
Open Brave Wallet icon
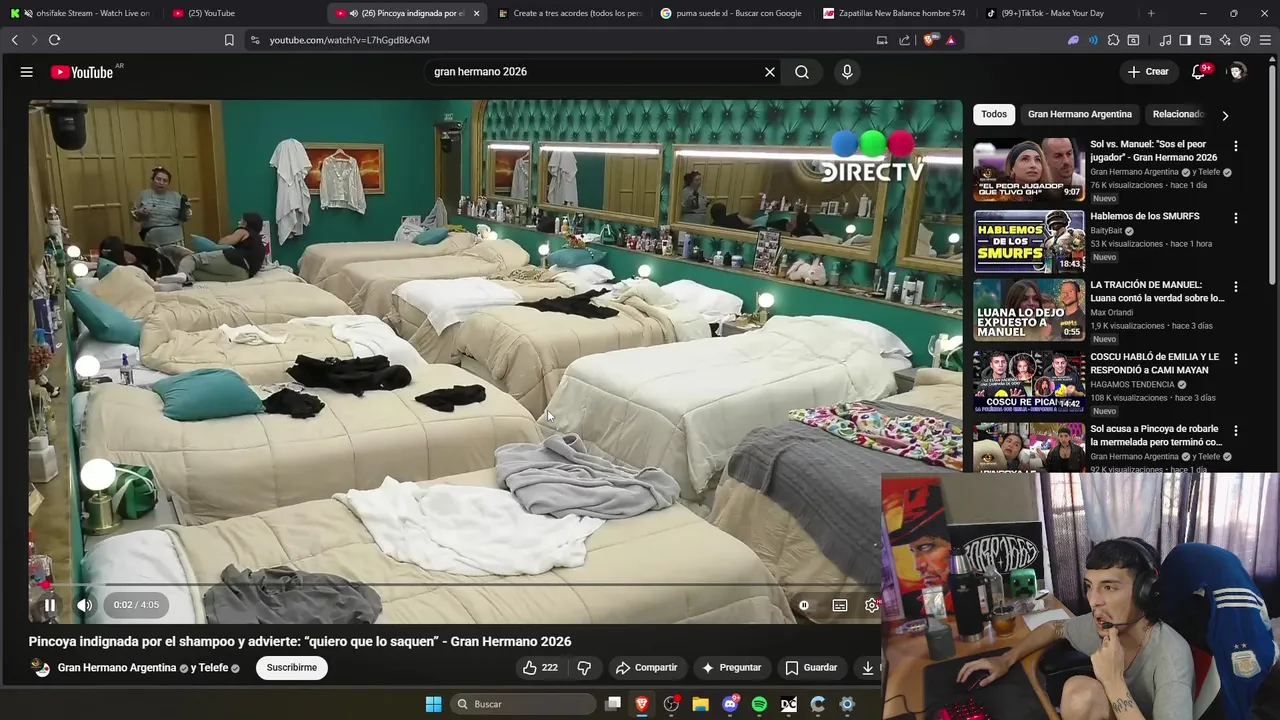click(x=1205, y=40)
